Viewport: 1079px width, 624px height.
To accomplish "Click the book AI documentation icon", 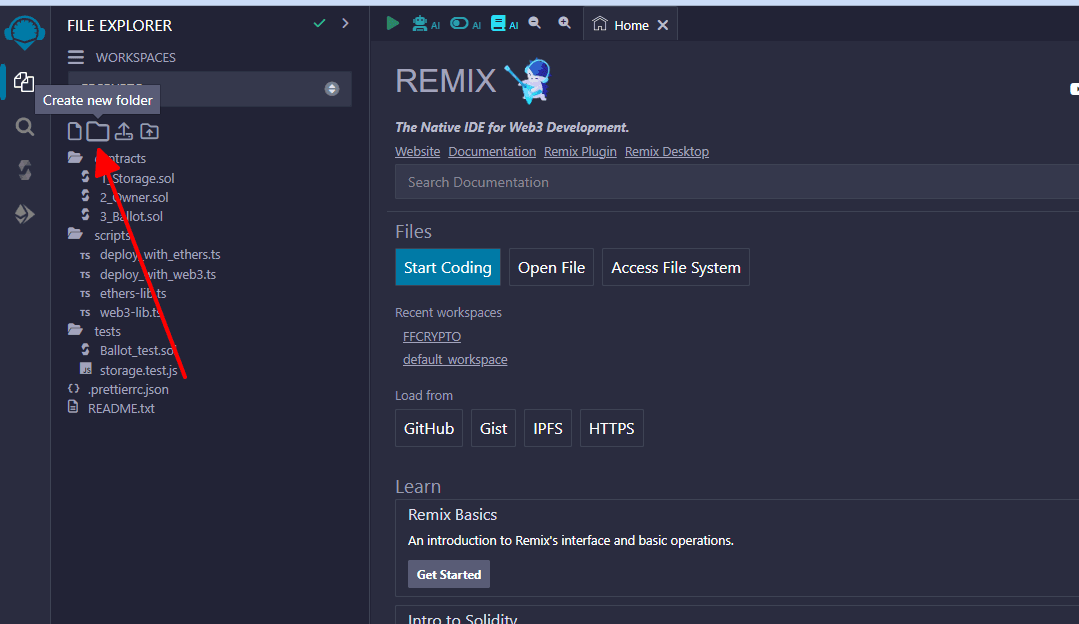I will [x=504, y=24].
